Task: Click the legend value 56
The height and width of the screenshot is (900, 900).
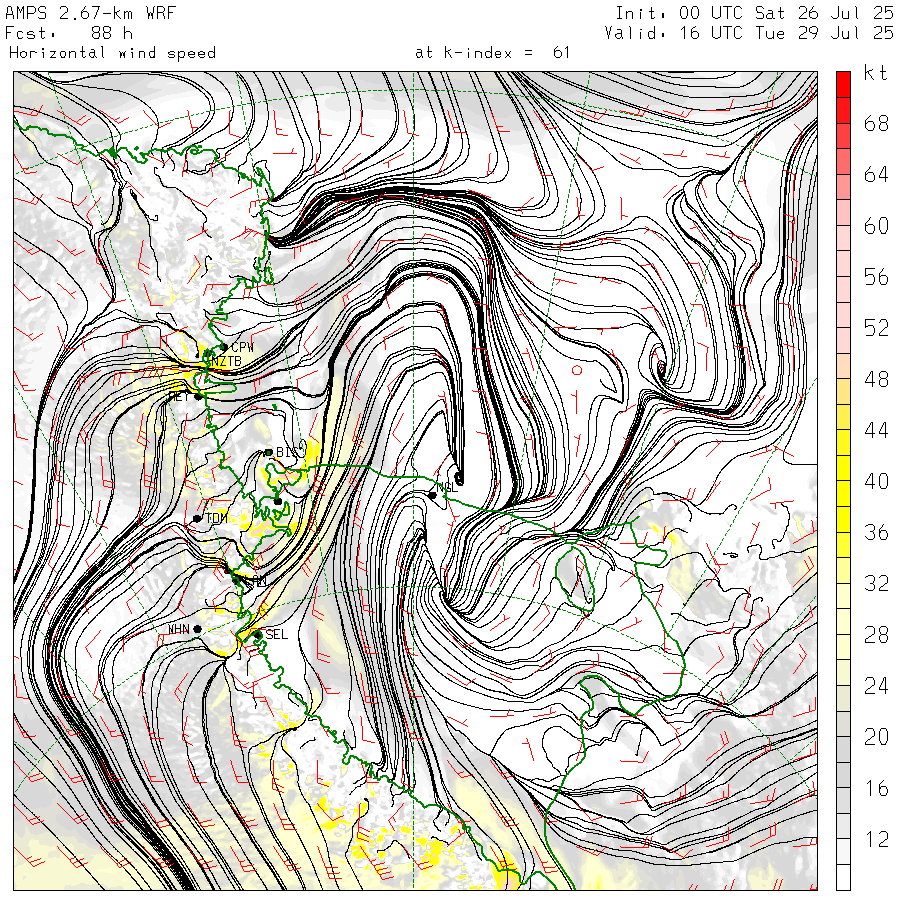Action: coord(876,277)
